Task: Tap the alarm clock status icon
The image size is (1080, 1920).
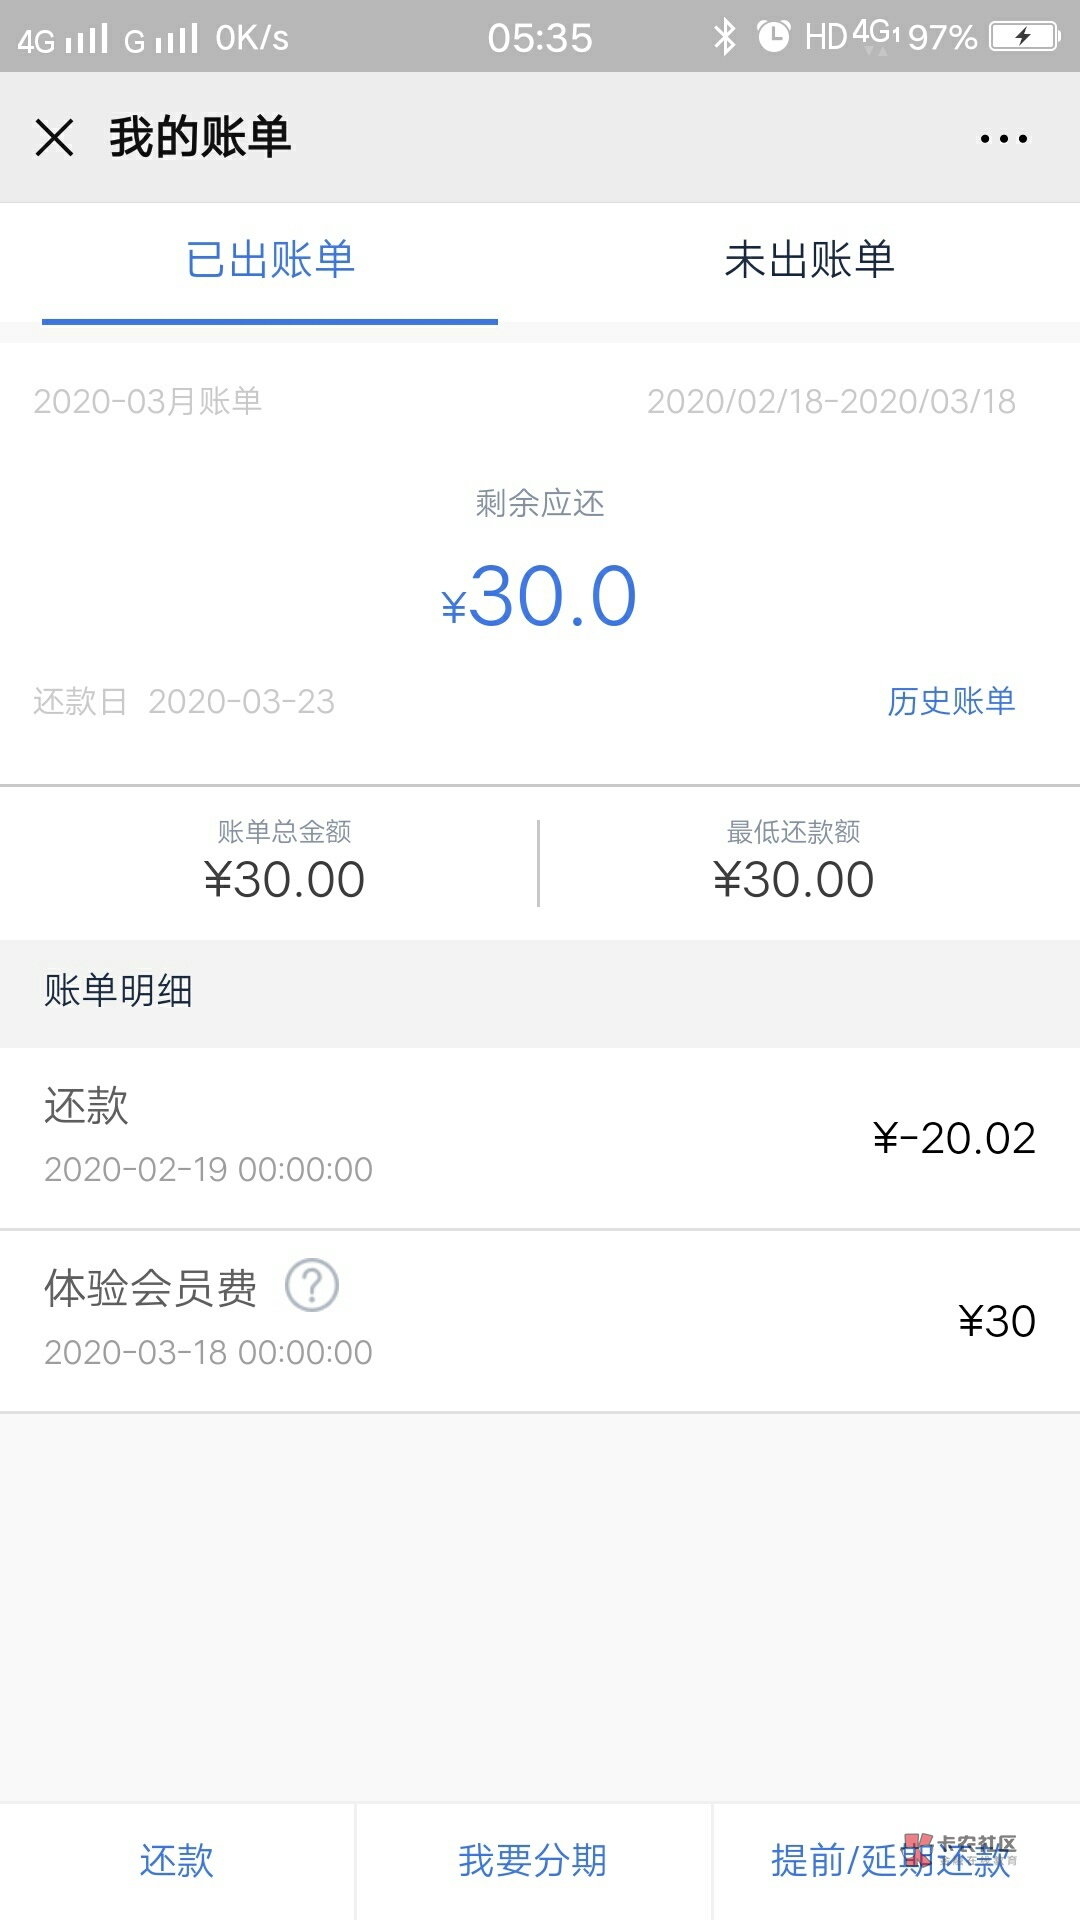Action: point(773,37)
